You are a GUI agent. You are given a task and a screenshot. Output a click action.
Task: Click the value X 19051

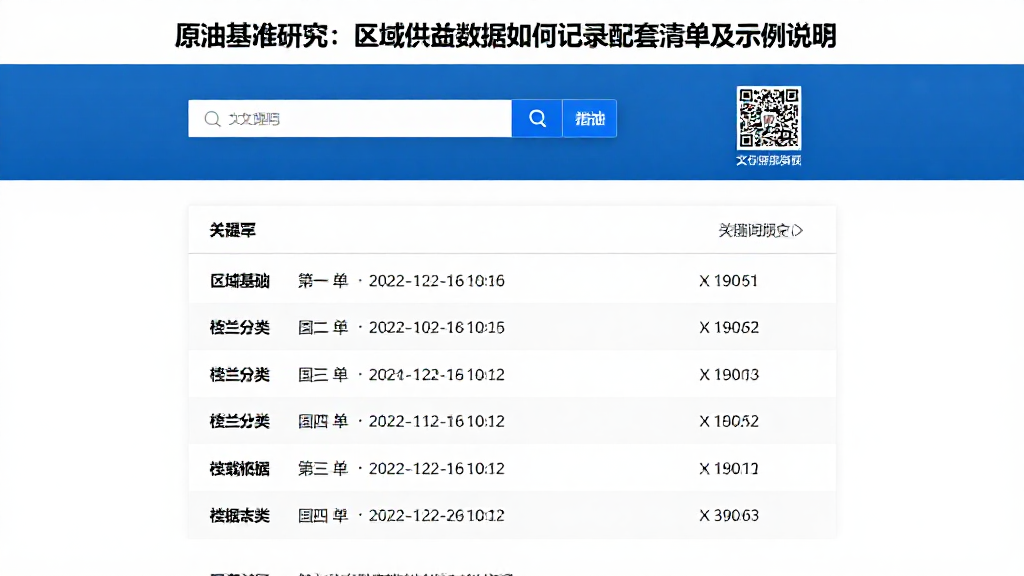tap(728, 281)
